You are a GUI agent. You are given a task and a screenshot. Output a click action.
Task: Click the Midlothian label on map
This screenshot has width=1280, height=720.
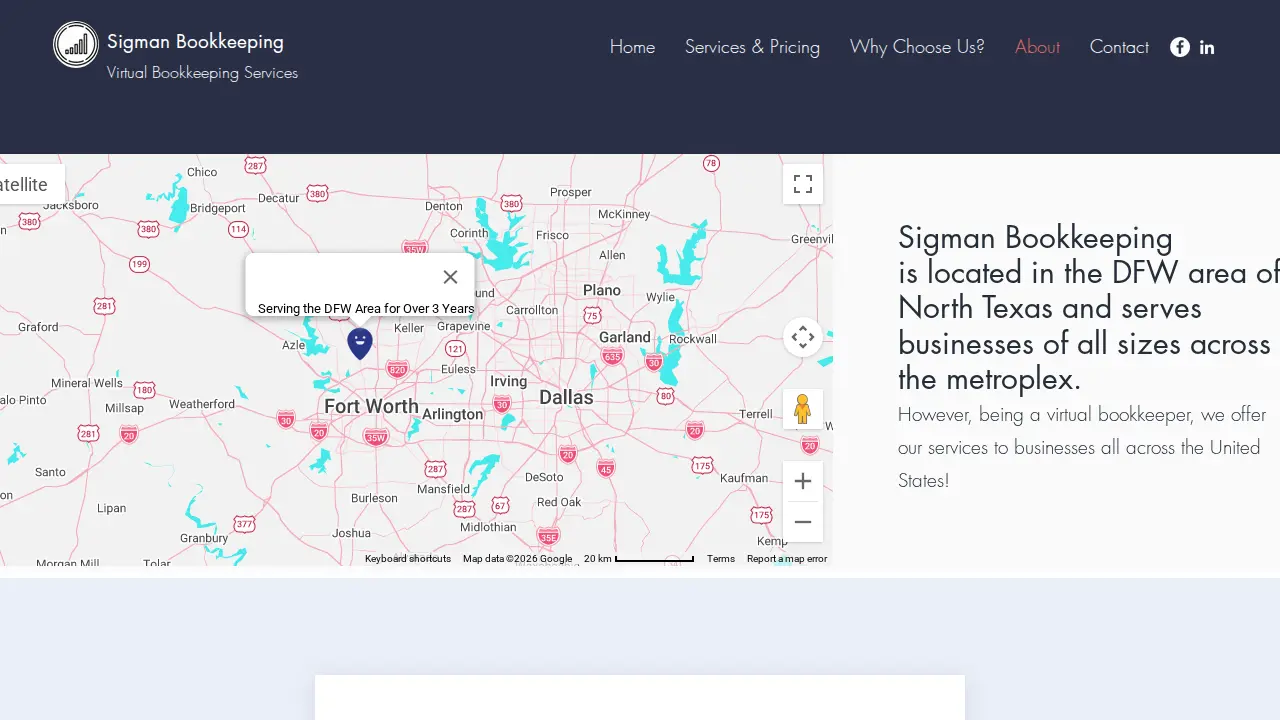coord(488,527)
